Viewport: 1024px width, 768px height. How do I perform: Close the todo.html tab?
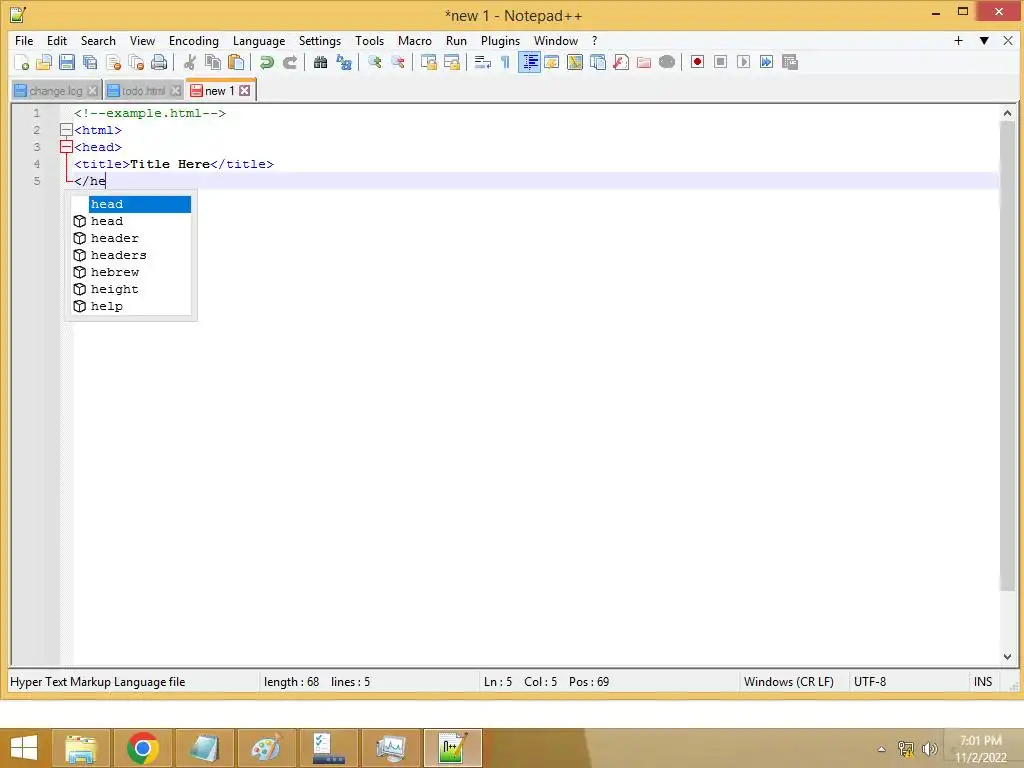pyautogui.click(x=175, y=91)
